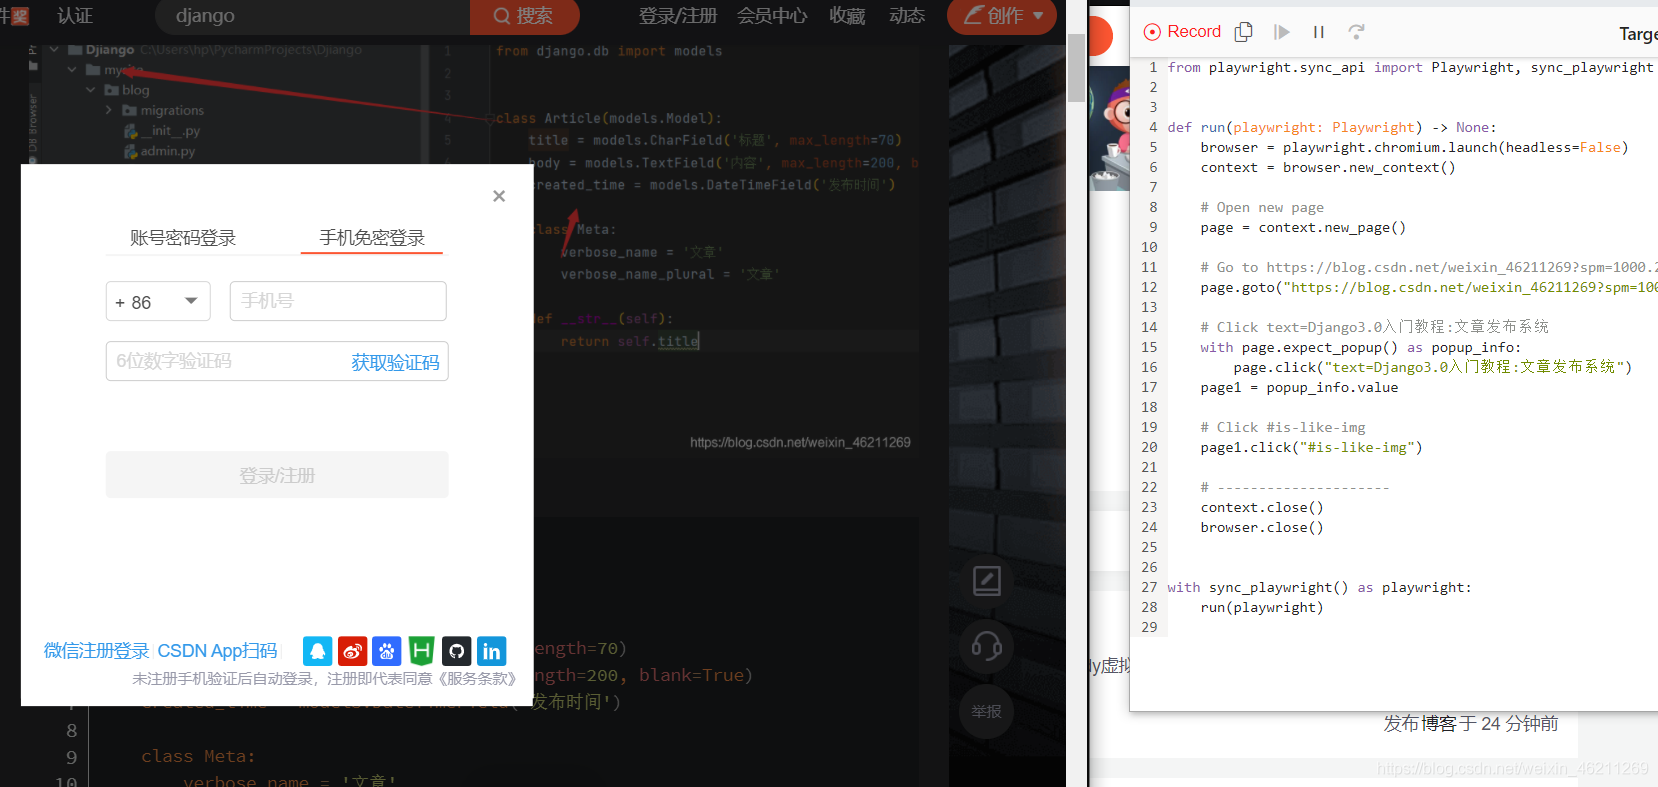Copy the generated Playwright script
This screenshot has height=787, width=1658.
(x=1243, y=32)
